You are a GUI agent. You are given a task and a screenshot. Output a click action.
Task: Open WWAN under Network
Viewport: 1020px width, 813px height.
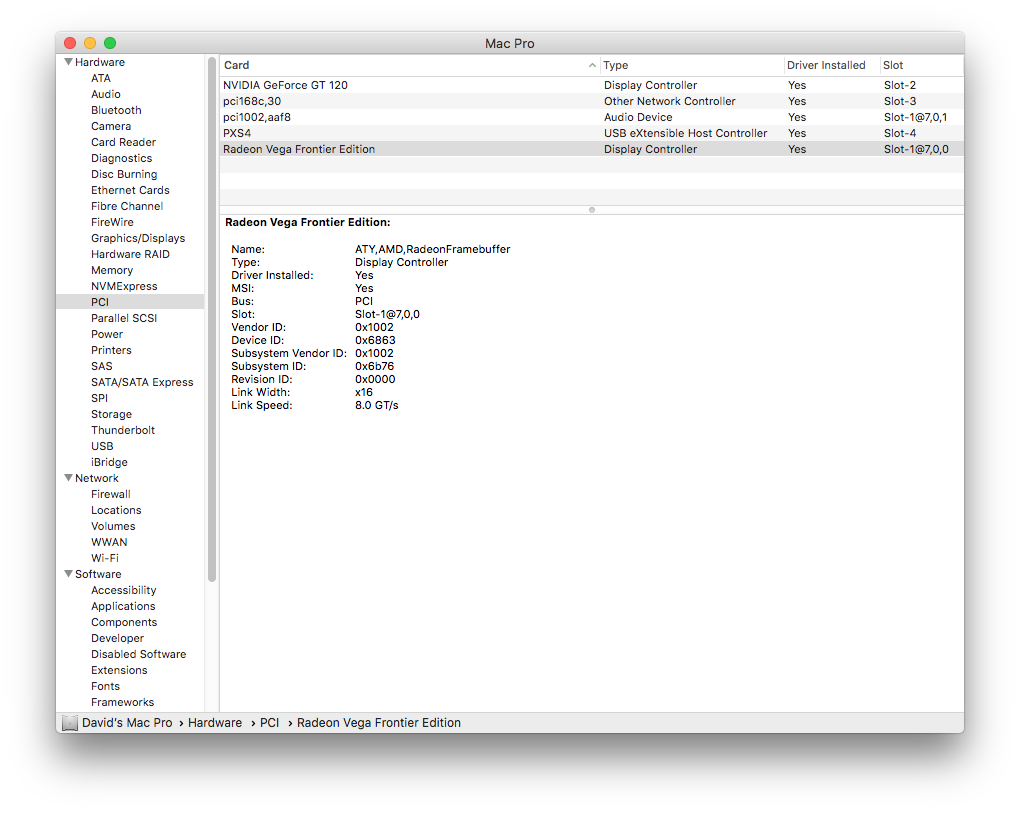pos(109,542)
